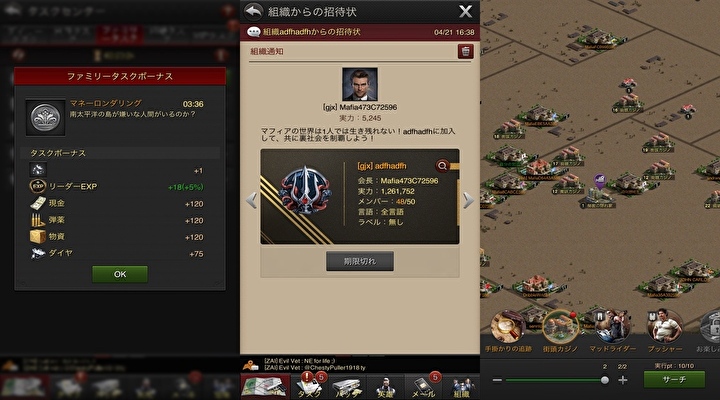
Task: Show next invitation with right arrow
Action: [467, 200]
